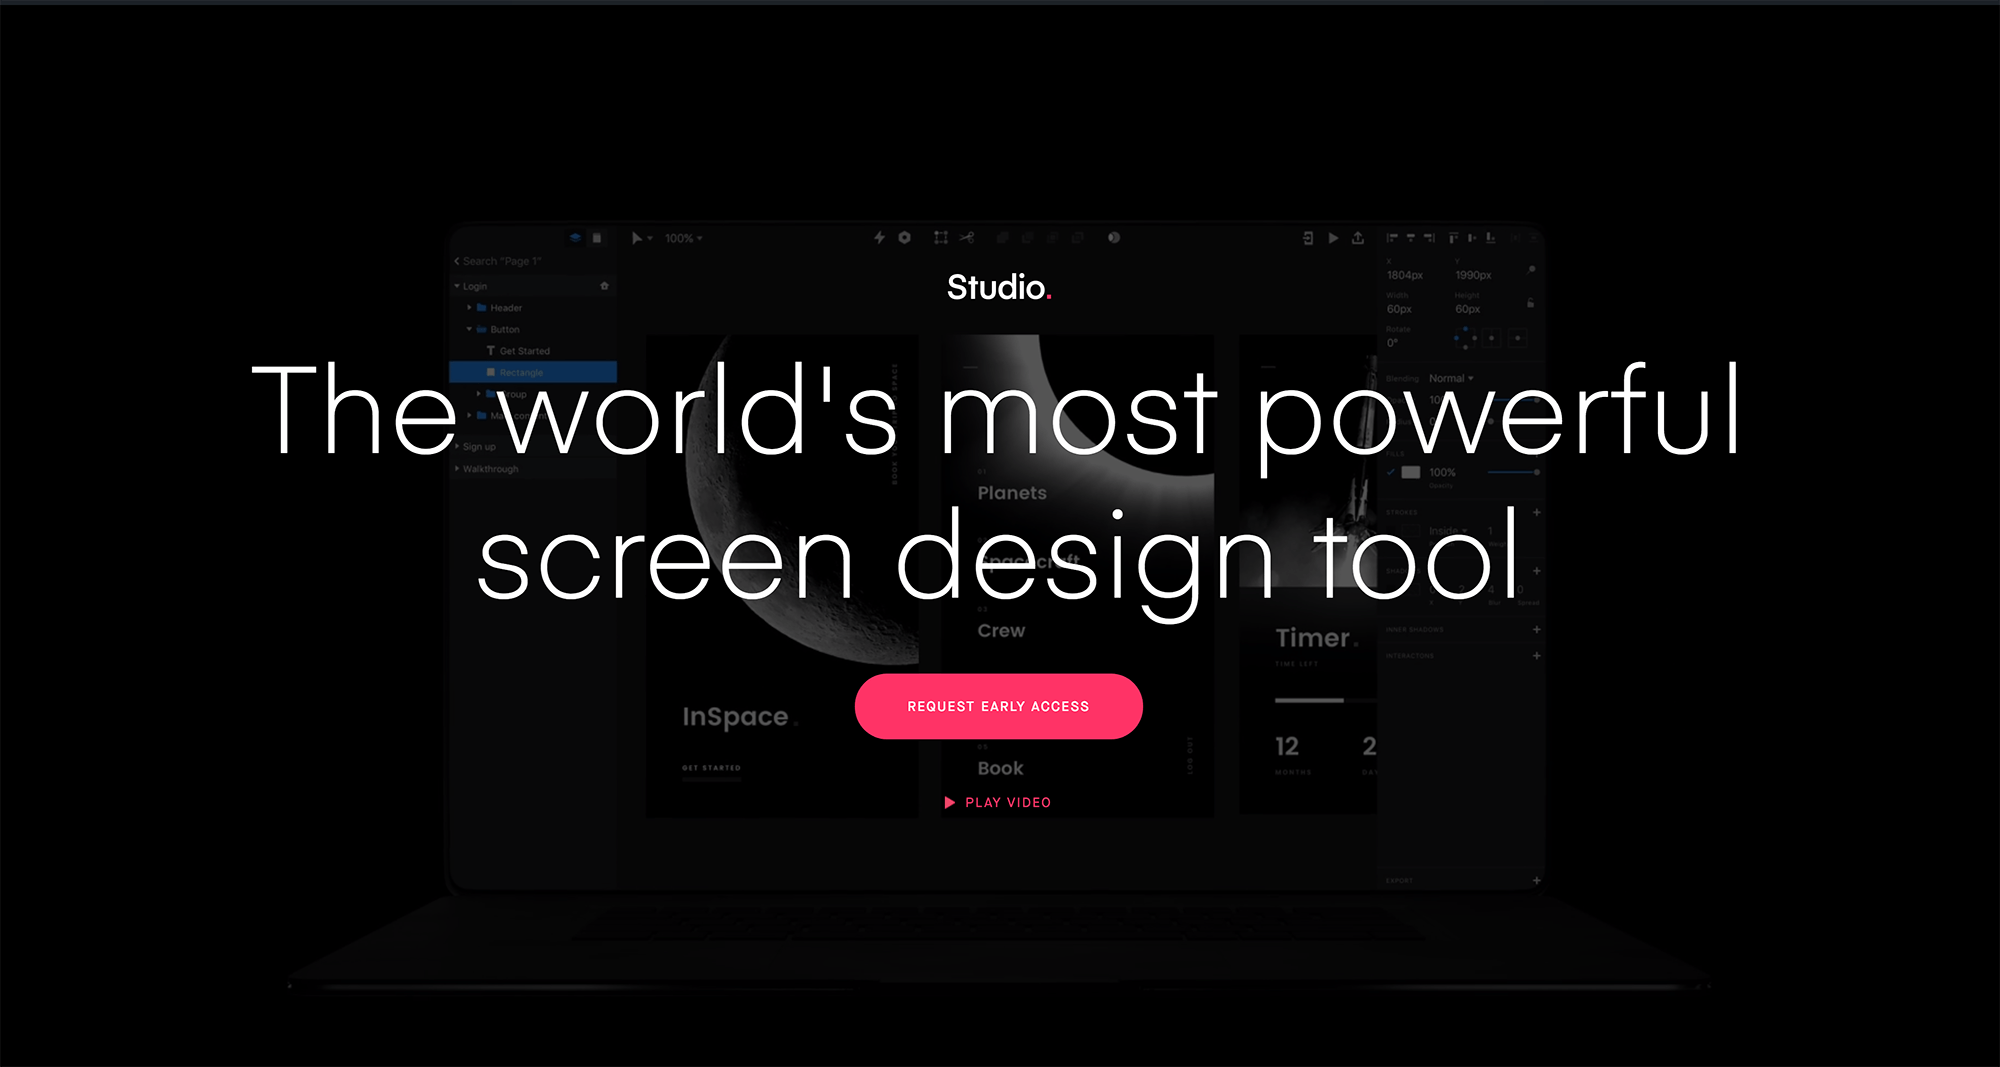Expand the Header folder in layers
The width and height of the screenshot is (2000, 1067).
point(469,308)
